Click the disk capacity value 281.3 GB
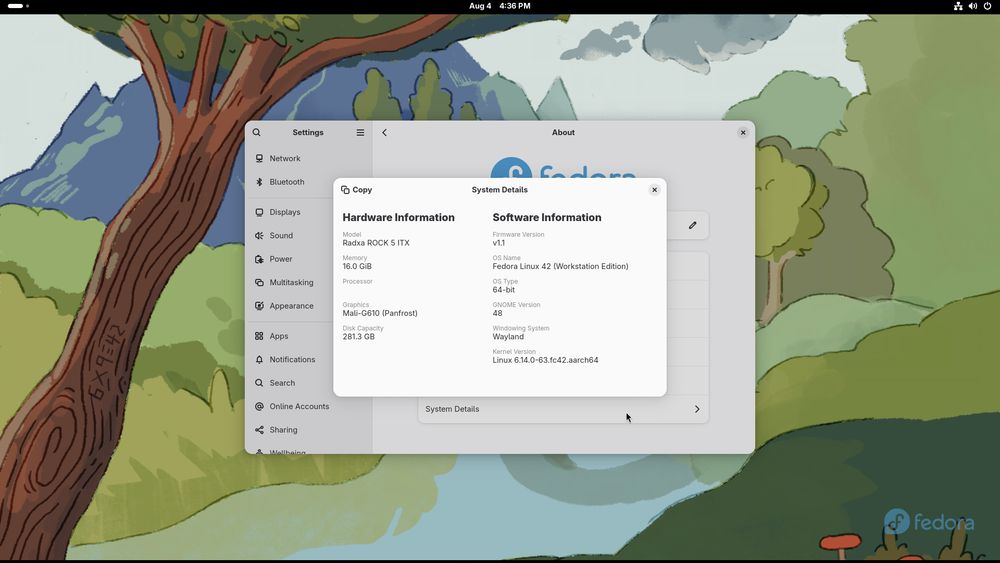Image resolution: width=1000 pixels, height=563 pixels. [x=358, y=337]
